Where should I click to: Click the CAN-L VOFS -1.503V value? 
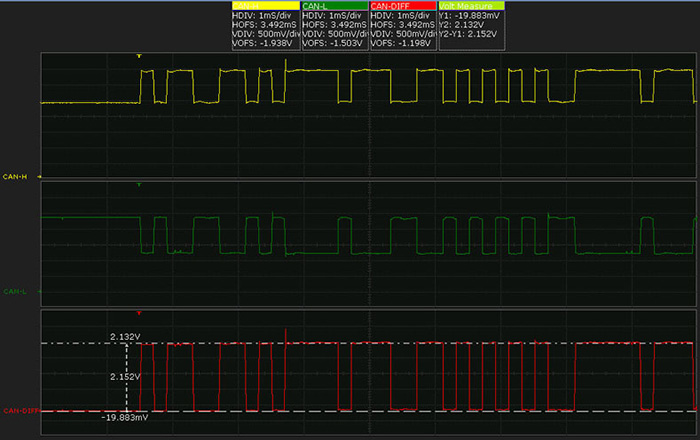click(x=333, y=44)
